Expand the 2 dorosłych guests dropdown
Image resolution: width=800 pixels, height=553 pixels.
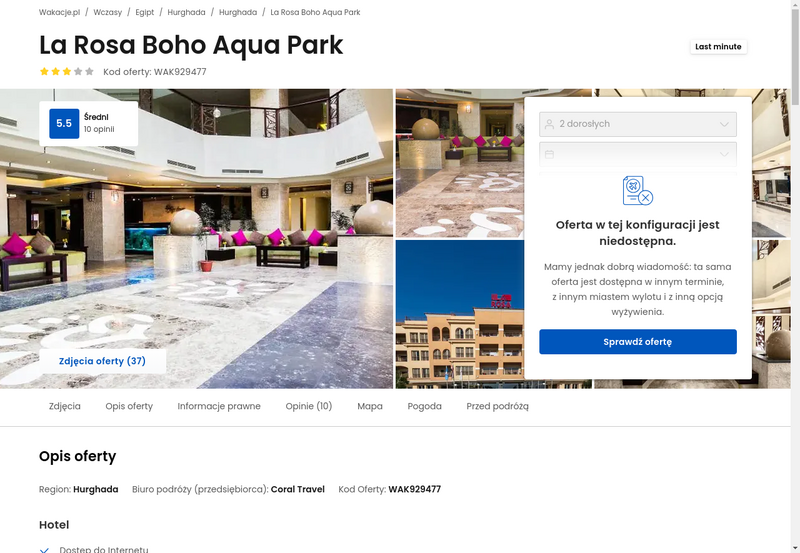click(638, 124)
